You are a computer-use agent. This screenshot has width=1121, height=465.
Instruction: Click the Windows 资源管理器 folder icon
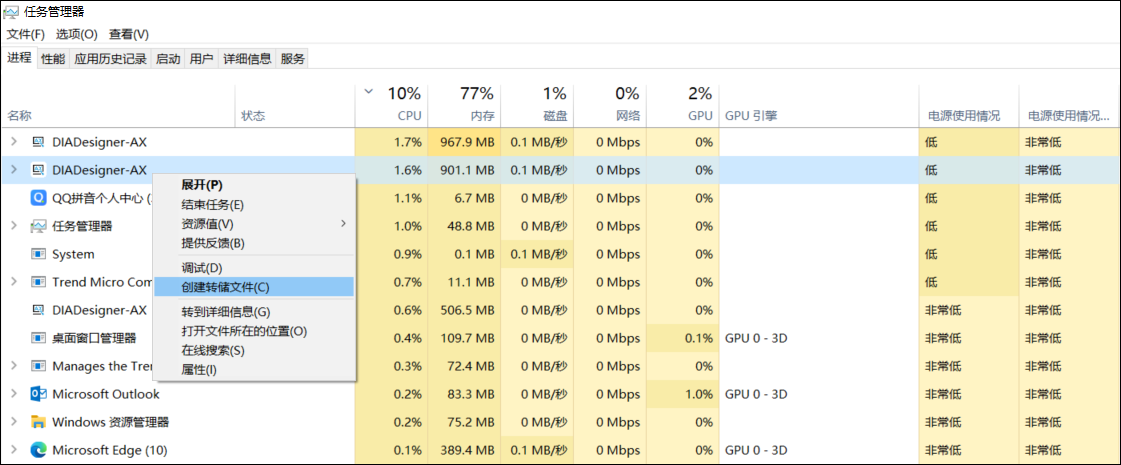tap(39, 422)
